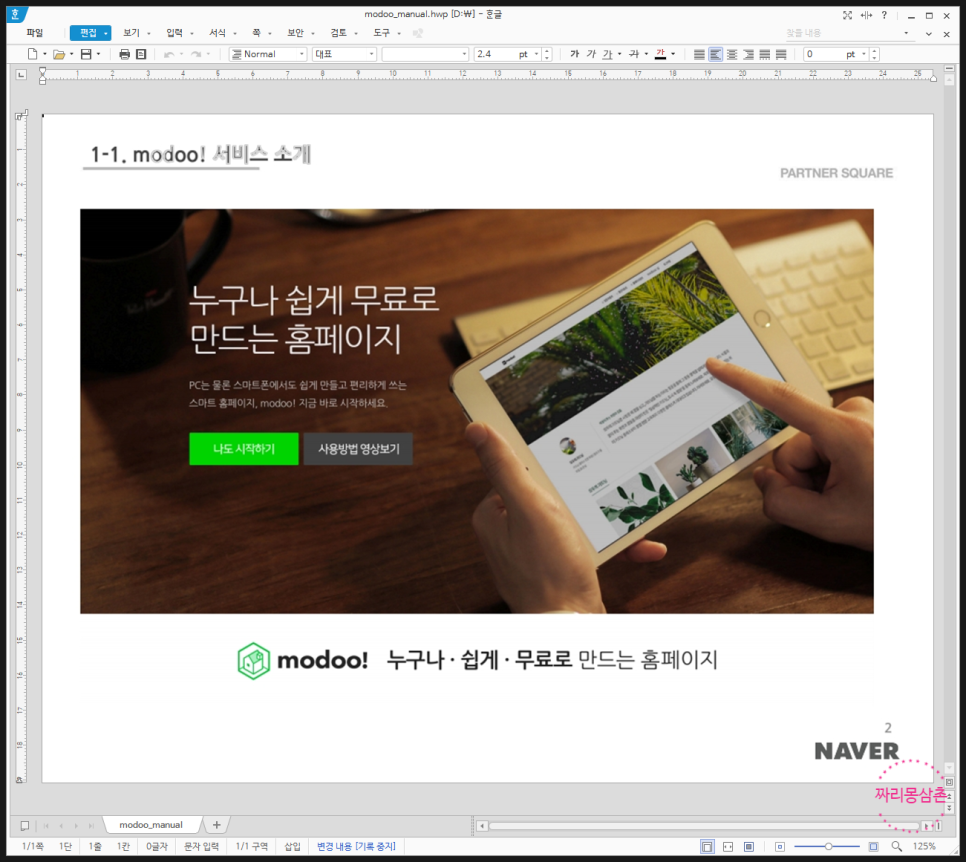Click the redo arrow icon
Image resolution: width=966 pixels, height=862 pixels.
(x=196, y=54)
